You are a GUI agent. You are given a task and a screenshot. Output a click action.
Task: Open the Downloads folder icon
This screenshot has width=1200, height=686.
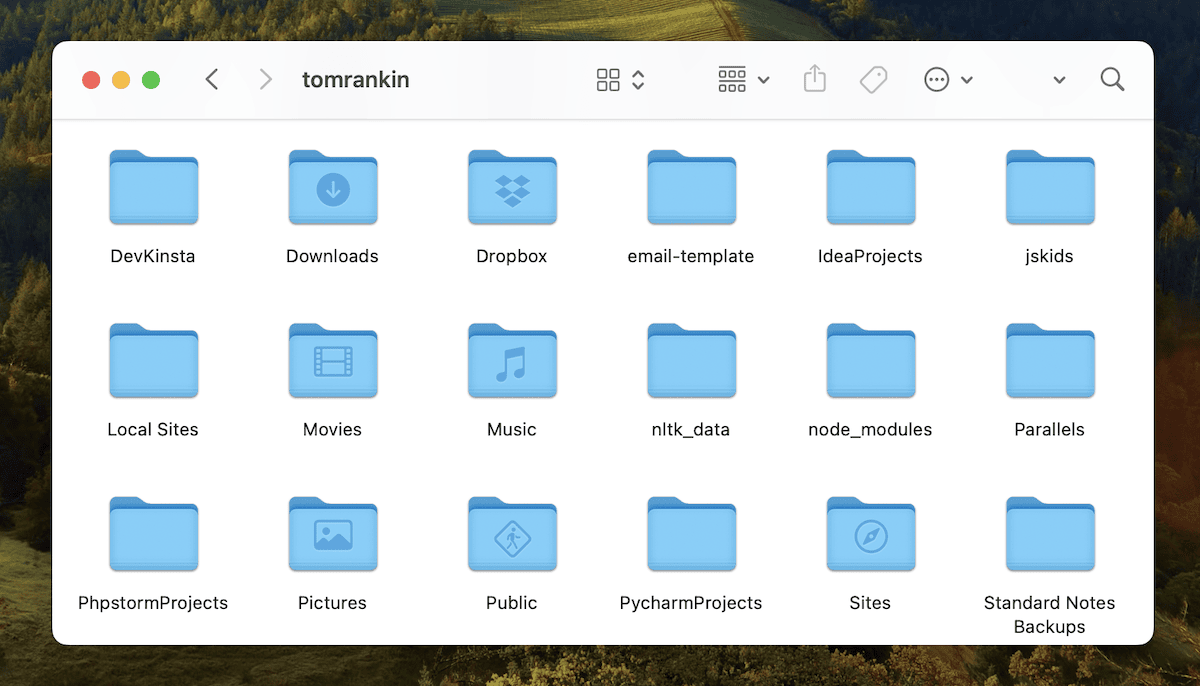tap(332, 187)
